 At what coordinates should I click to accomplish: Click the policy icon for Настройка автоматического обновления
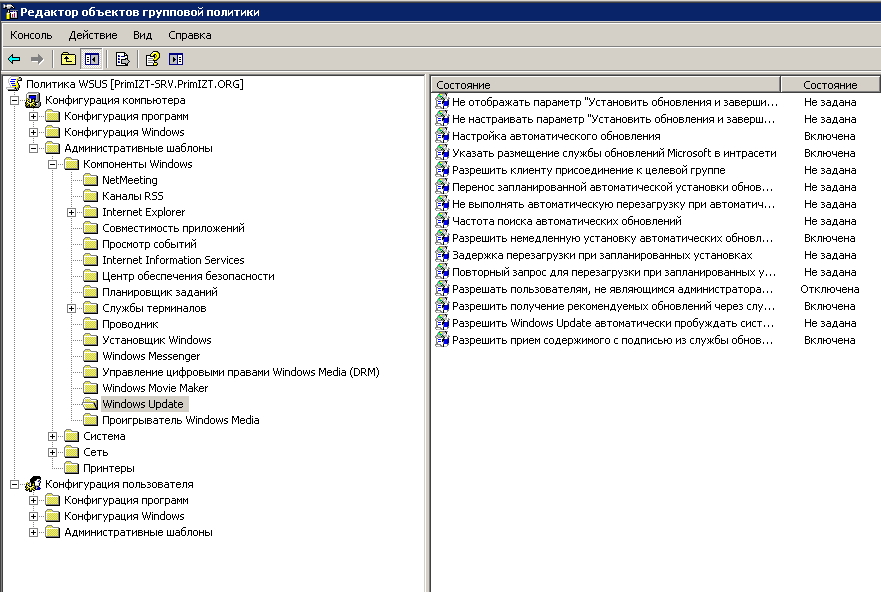442,136
